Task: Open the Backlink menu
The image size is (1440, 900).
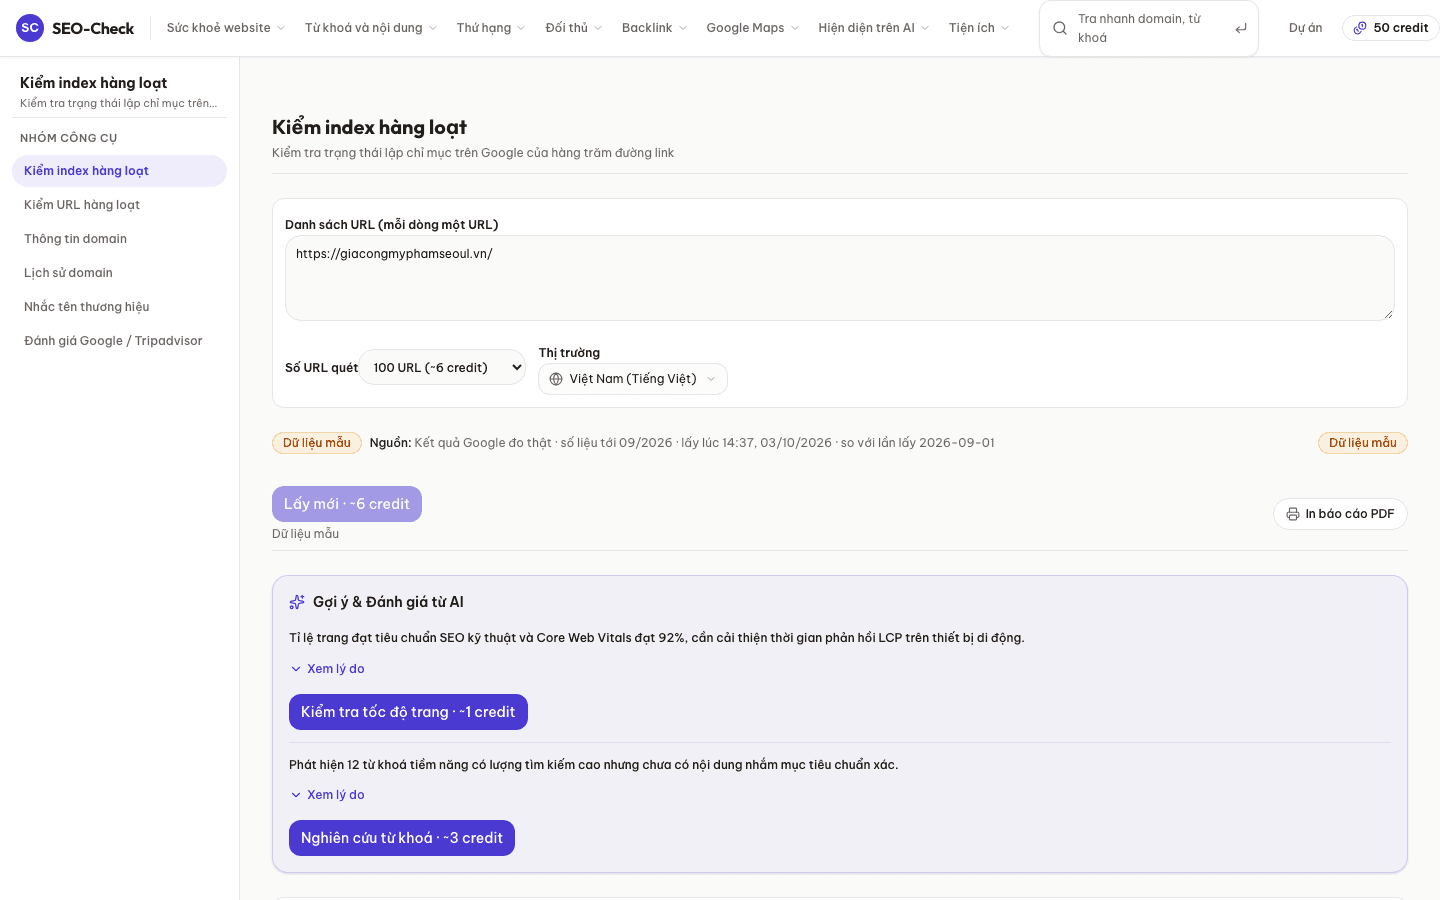Action: [654, 28]
